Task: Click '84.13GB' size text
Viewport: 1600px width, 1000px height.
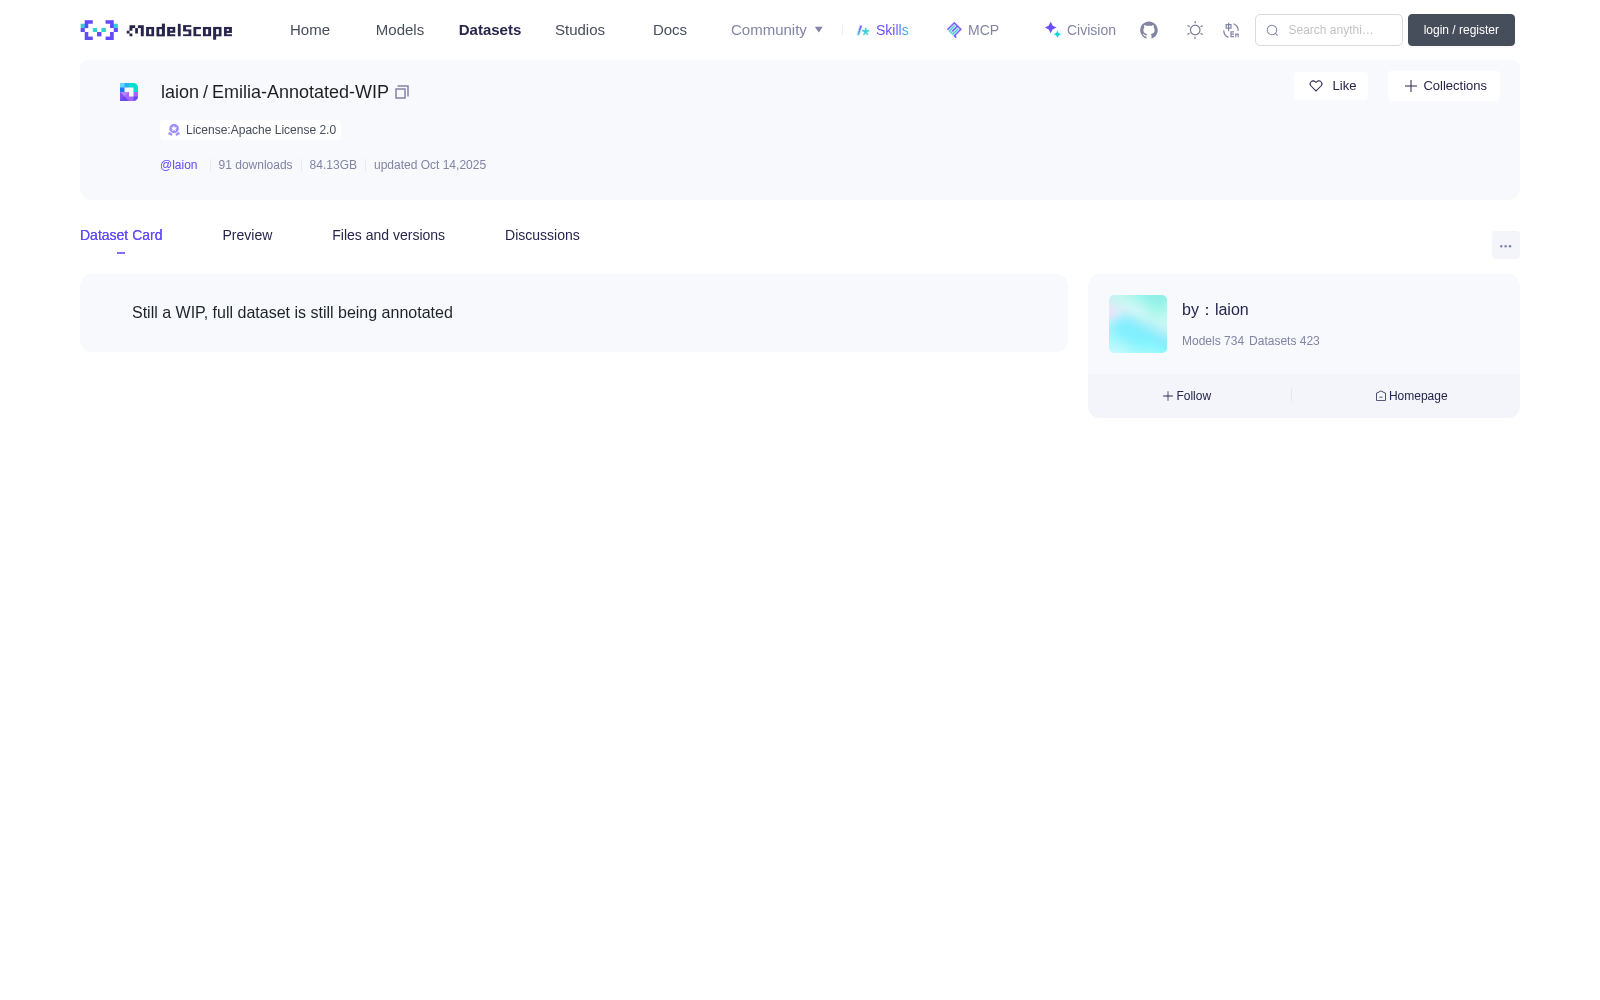Action: coord(333,165)
